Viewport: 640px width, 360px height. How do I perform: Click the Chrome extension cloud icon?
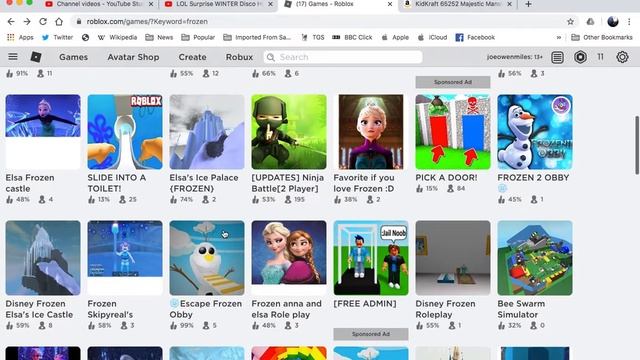pos(590,22)
